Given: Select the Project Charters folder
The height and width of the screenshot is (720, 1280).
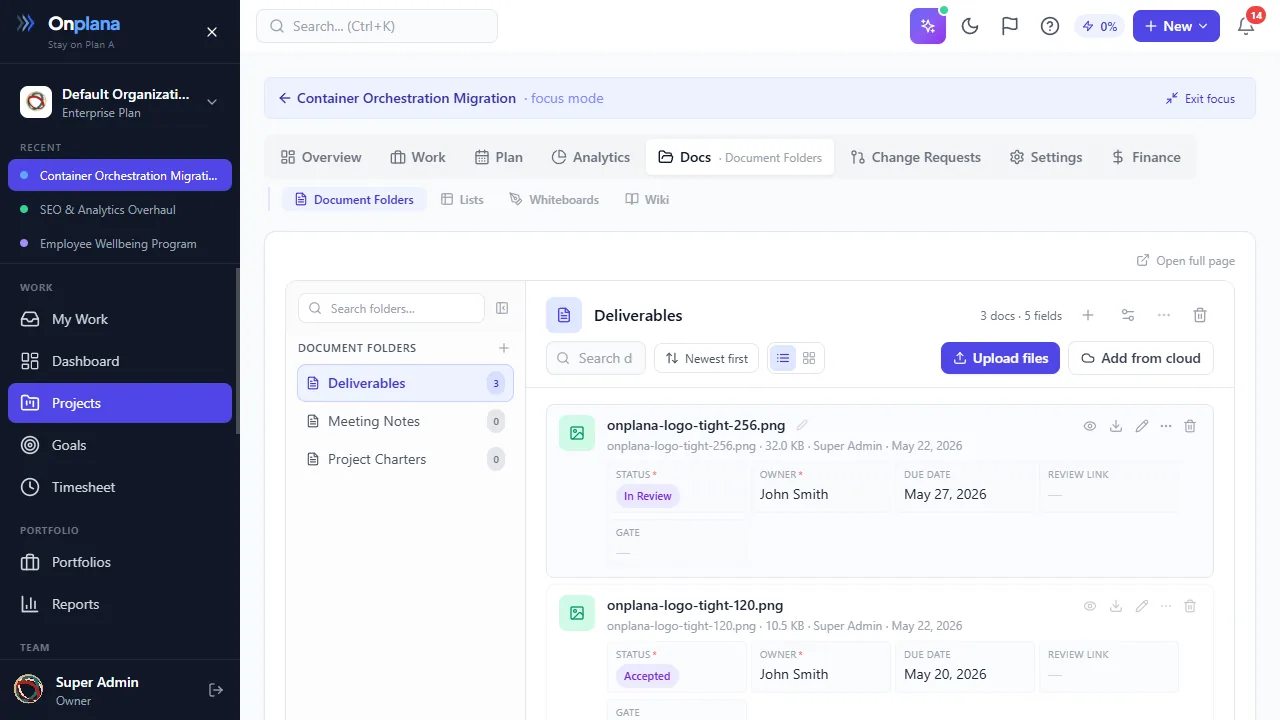Looking at the screenshot, I should click(405, 459).
